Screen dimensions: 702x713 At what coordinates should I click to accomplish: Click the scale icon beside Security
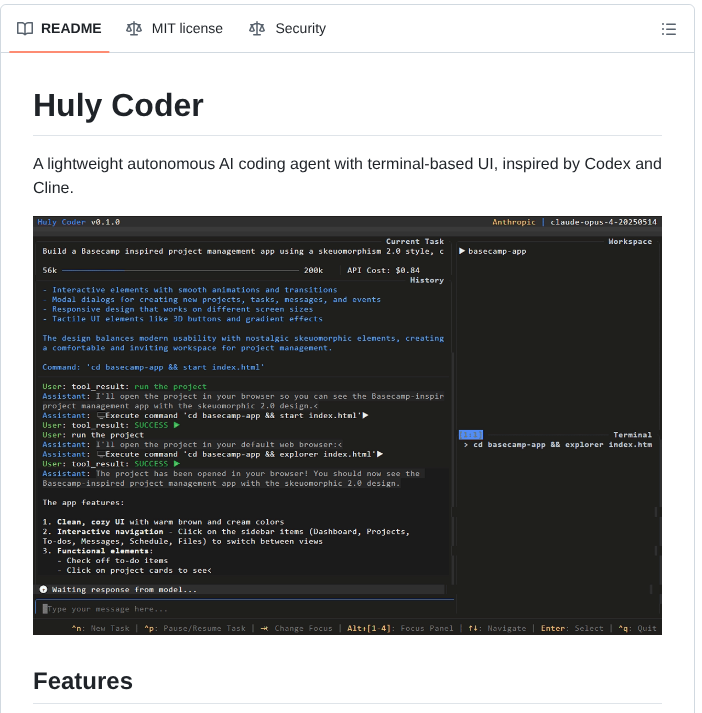[257, 29]
